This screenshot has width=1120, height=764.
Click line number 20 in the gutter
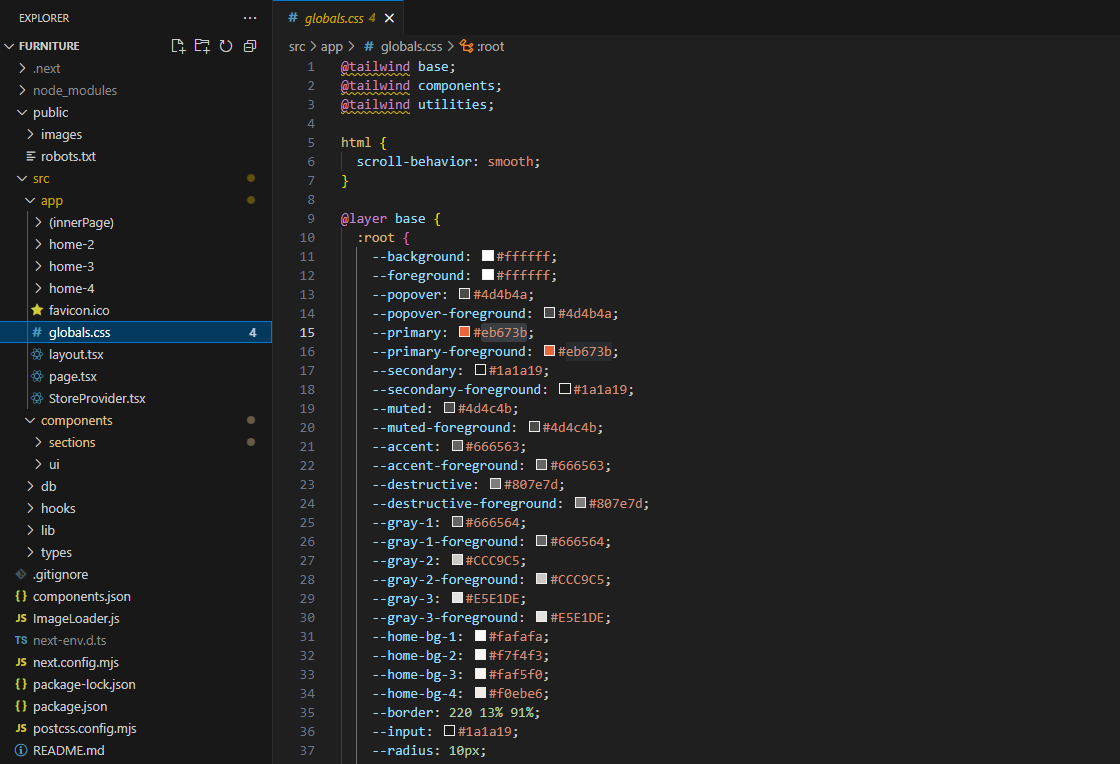tap(307, 427)
